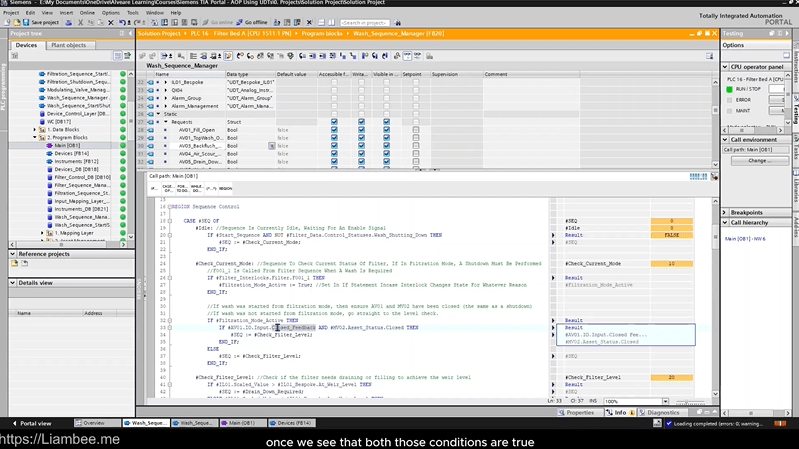The height and width of the screenshot is (449, 799).
Task: Toggle Accessible checkbox for AV01_Fill_Open row
Action: (335, 130)
